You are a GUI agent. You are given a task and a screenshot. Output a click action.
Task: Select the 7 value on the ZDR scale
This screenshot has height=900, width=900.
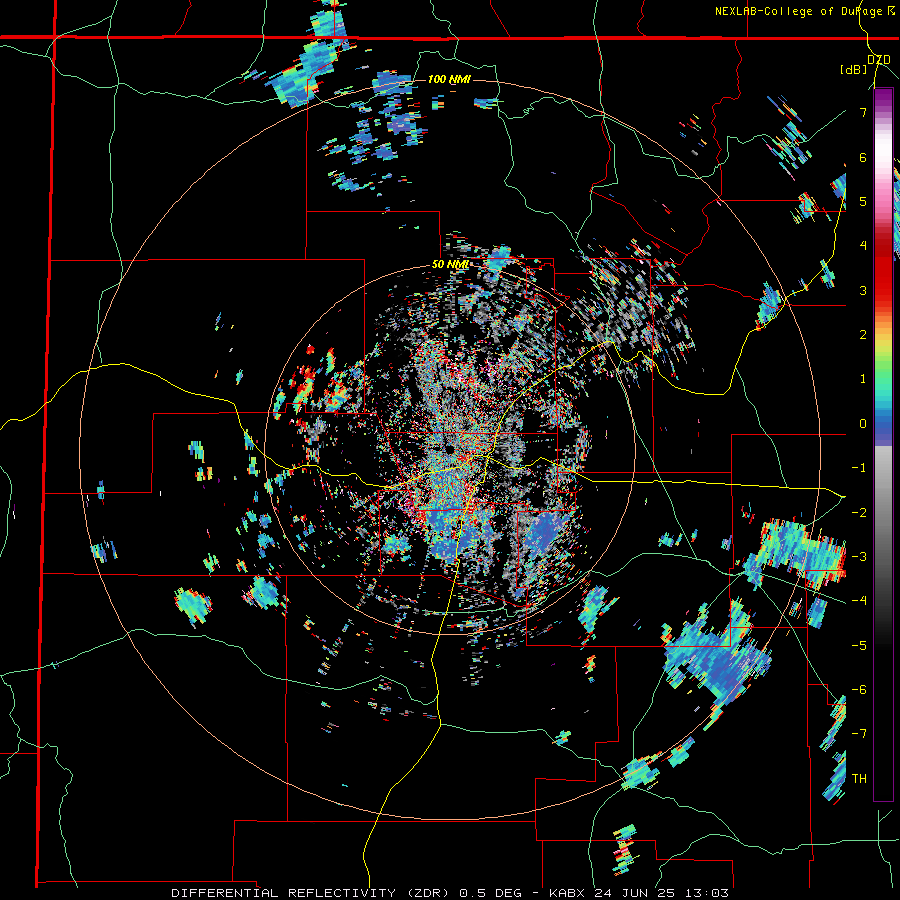tap(863, 112)
